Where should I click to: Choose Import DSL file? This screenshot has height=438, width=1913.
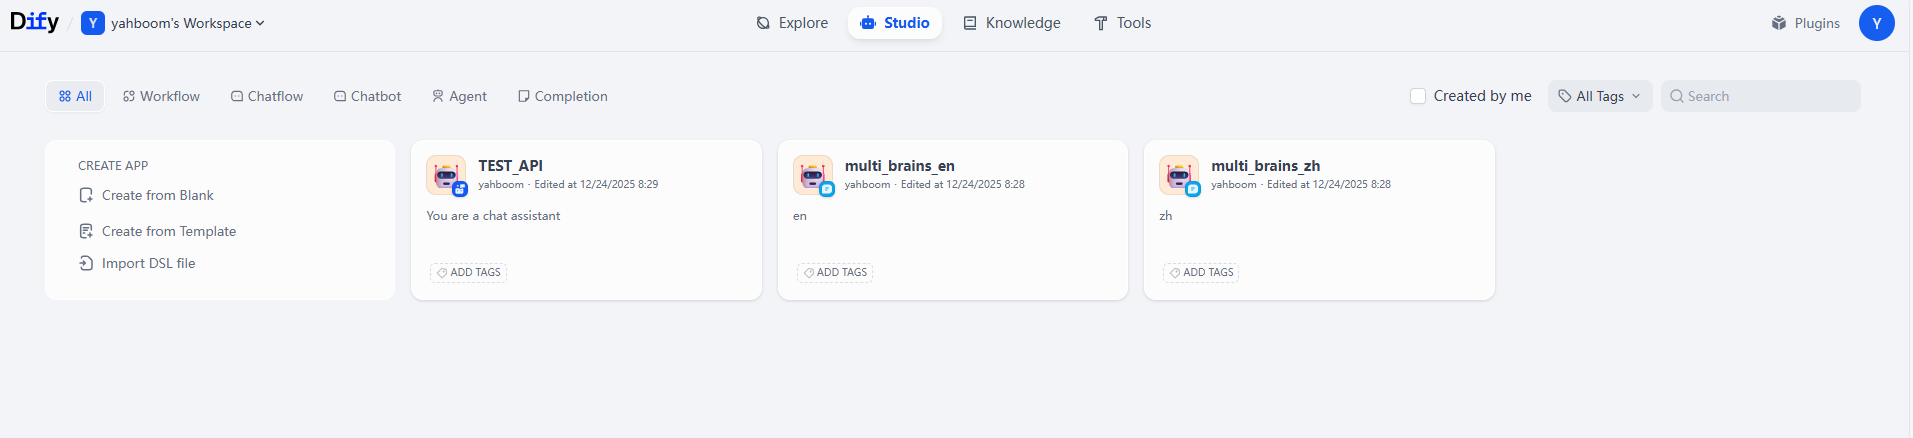138,263
